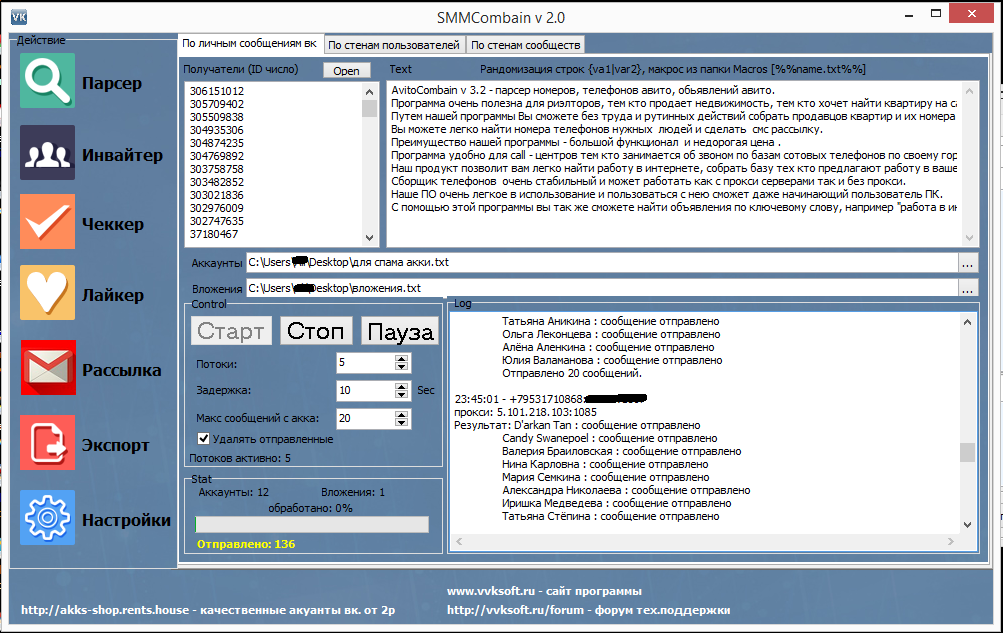
Task: Click the Стоп button
Action: pos(316,331)
